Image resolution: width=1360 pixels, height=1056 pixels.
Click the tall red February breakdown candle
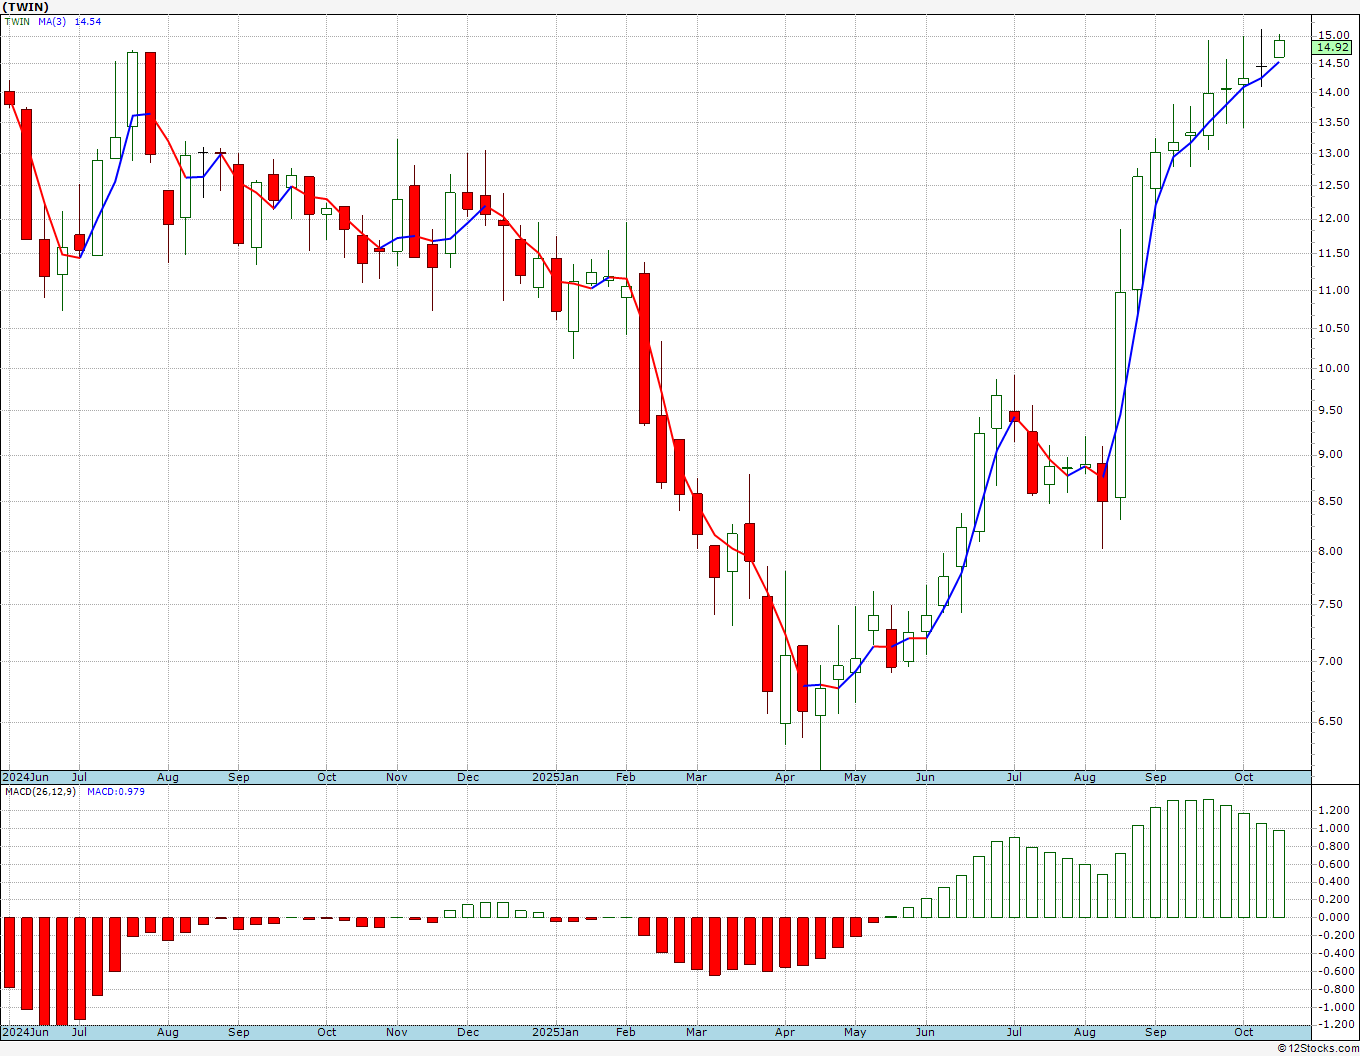coord(645,348)
